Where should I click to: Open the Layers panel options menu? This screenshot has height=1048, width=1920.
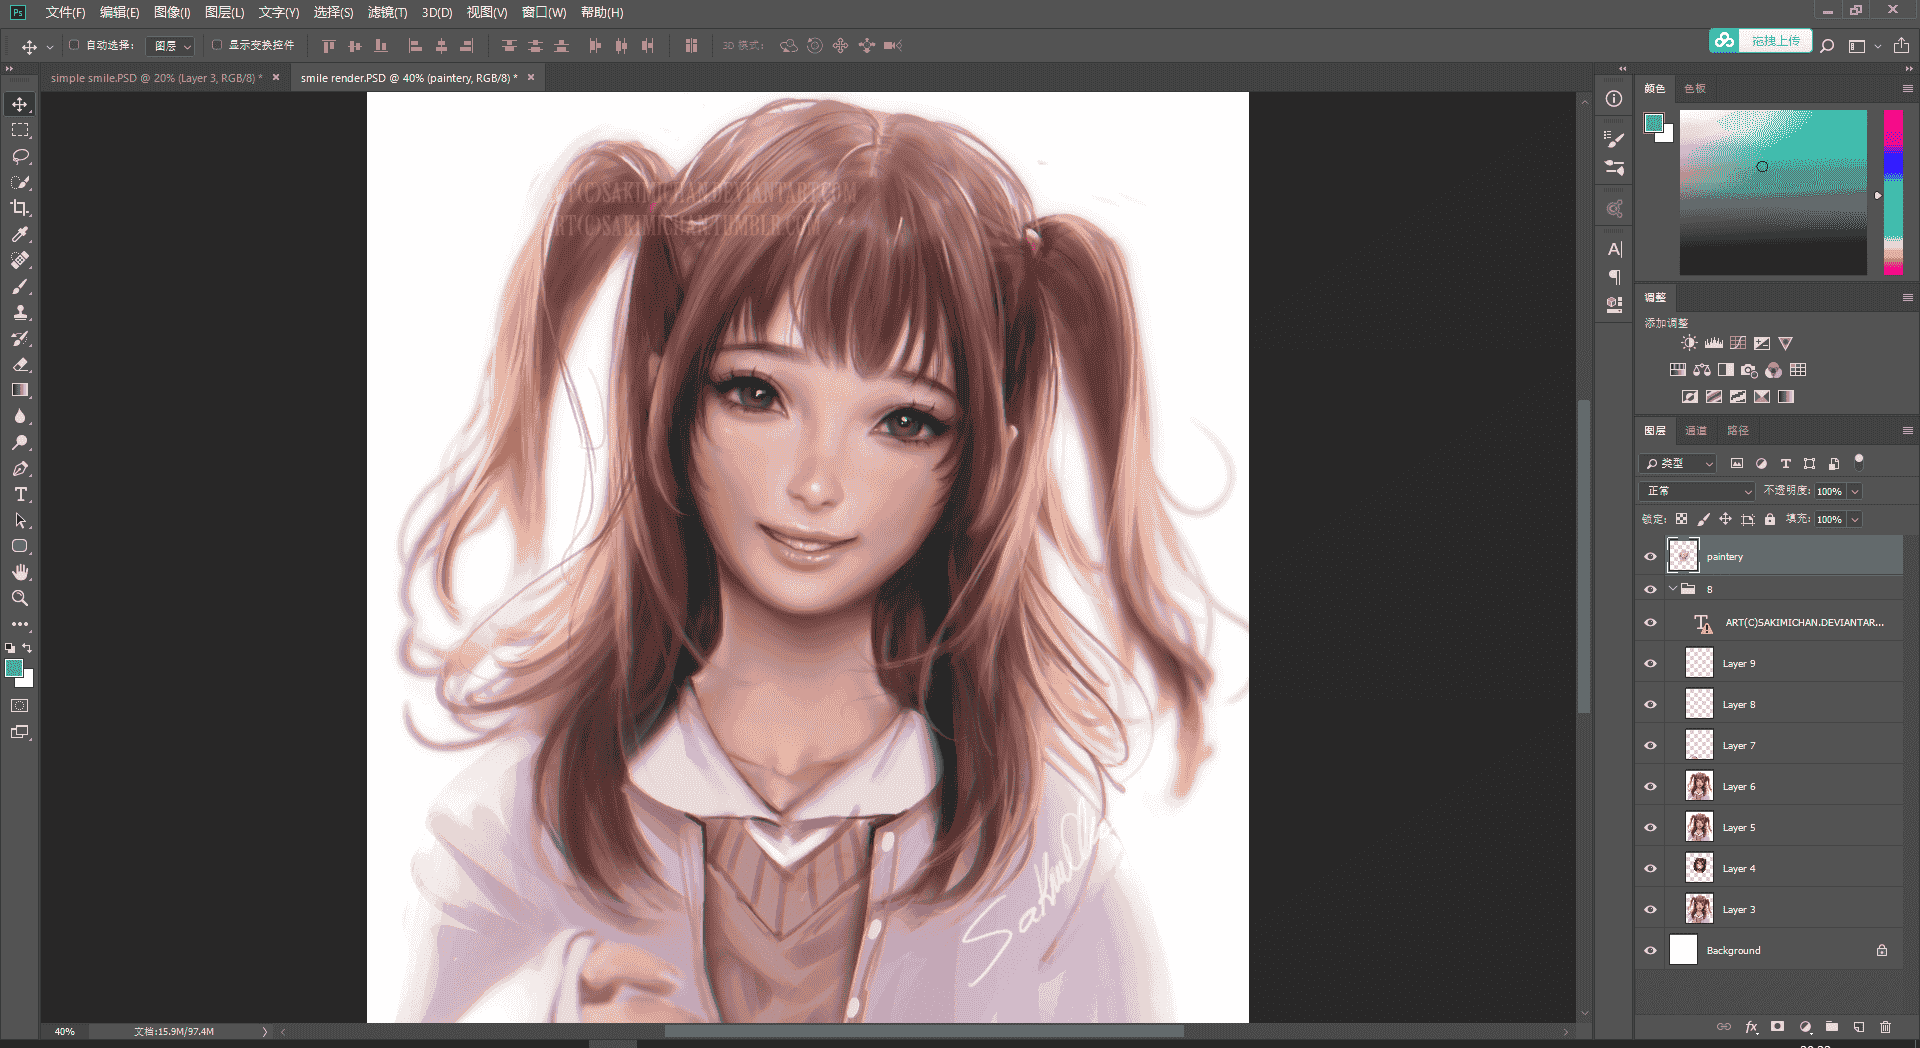coord(1907,430)
